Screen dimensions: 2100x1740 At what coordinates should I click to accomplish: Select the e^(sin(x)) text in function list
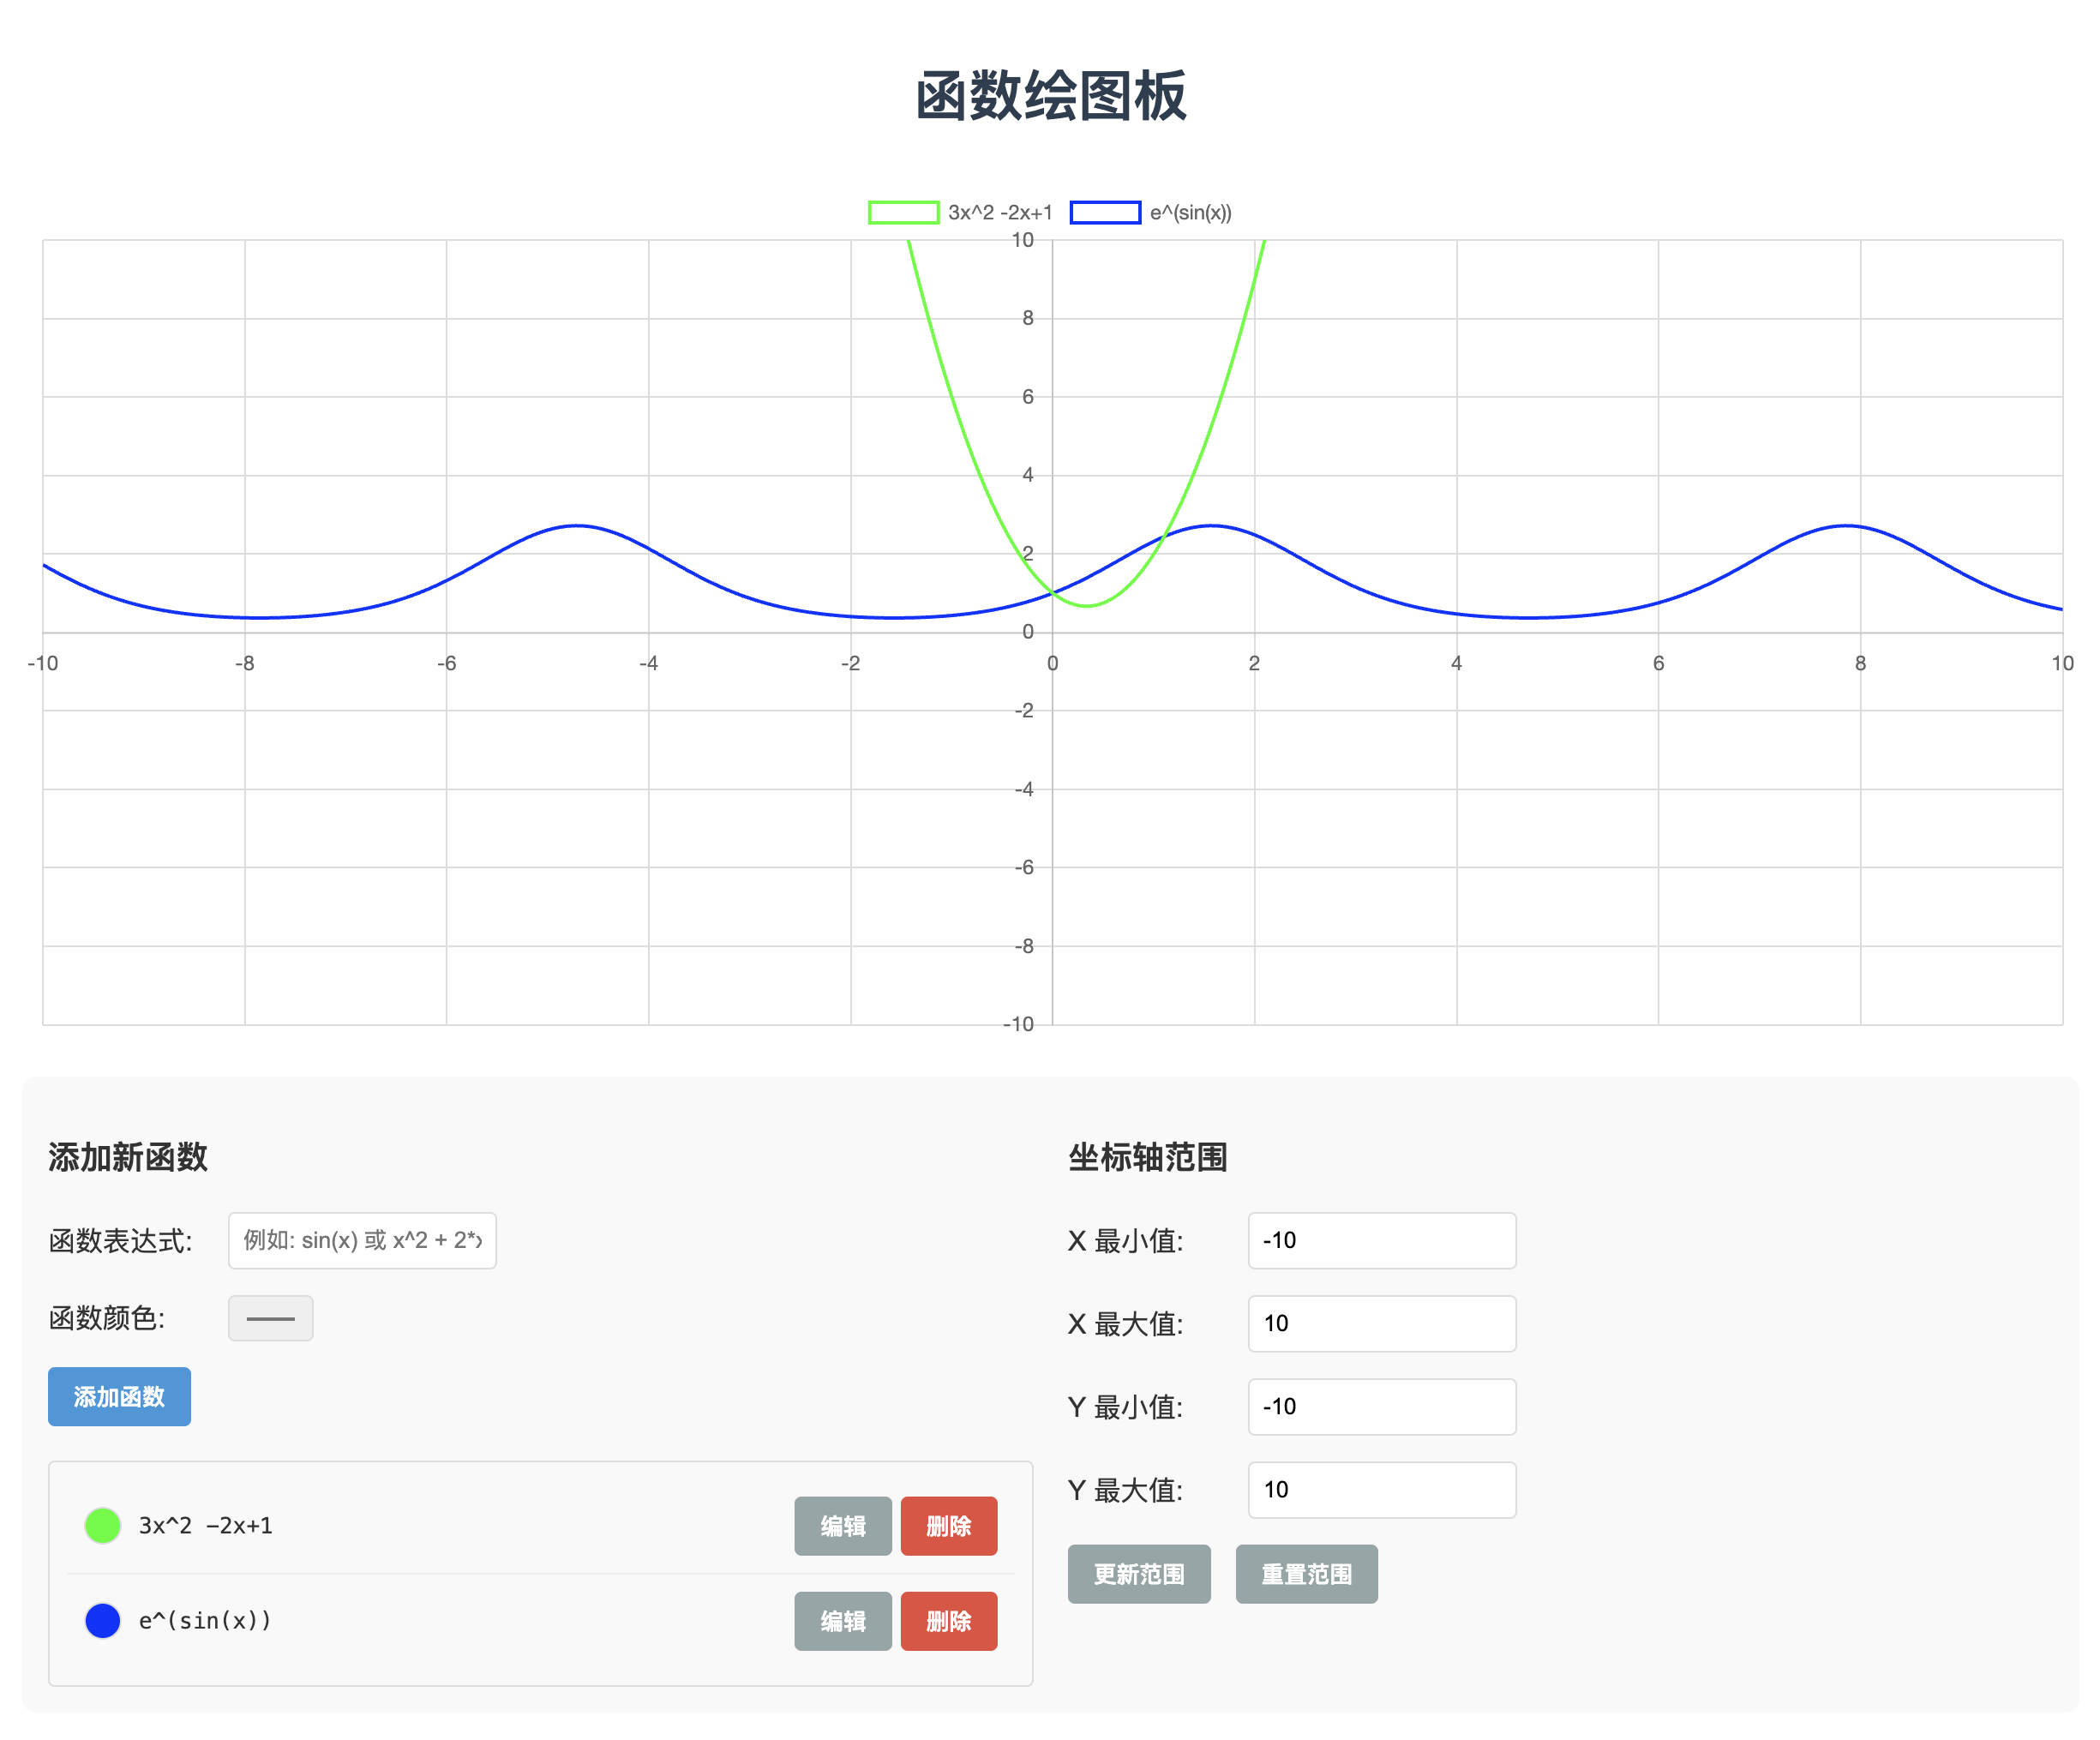tap(205, 1621)
